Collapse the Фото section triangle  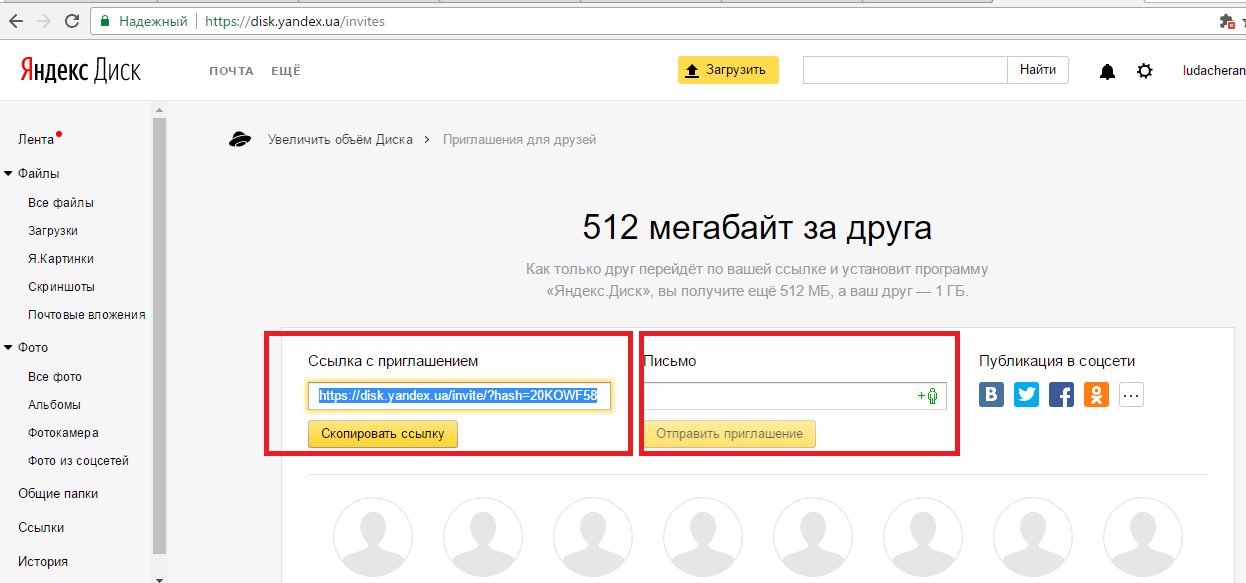[8, 347]
